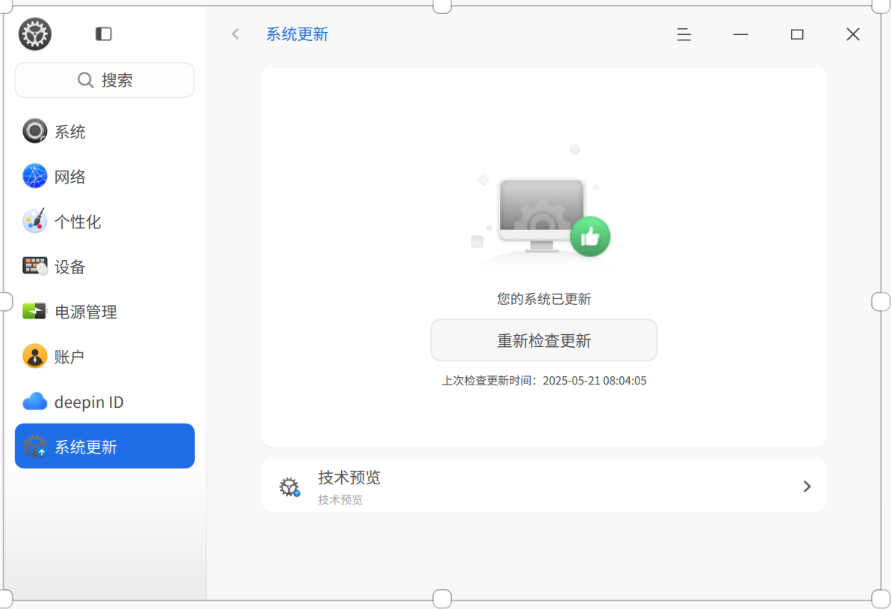The height and width of the screenshot is (609, 891).
Task: Open the 系统 settings category
Action: tap(105, 131)
